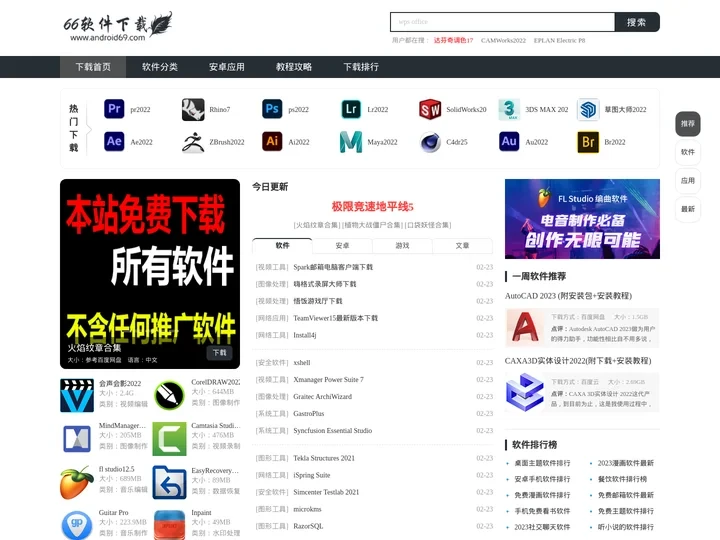Open TeamViewer15最新版本下载 entry
Viewport: 720px width, 540px height.
tap(335, 318)
